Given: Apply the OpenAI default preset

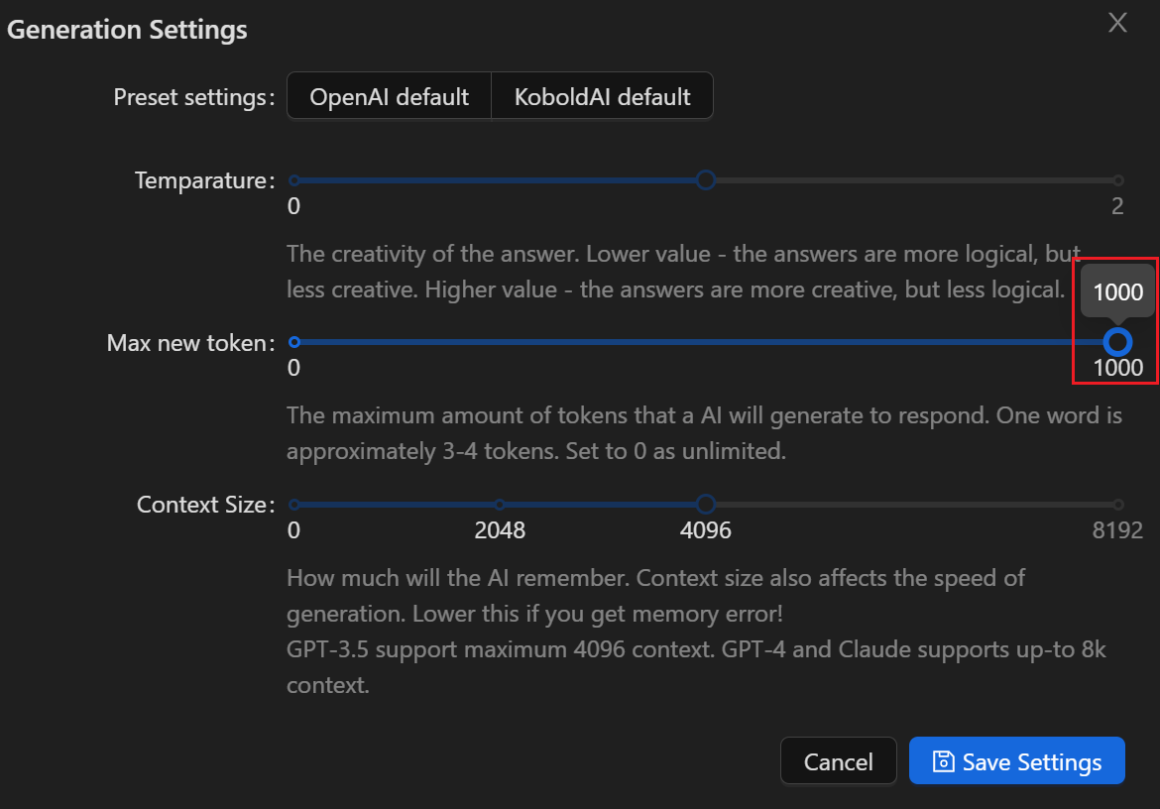Looking at the screenshot, I should click(389, 97).
